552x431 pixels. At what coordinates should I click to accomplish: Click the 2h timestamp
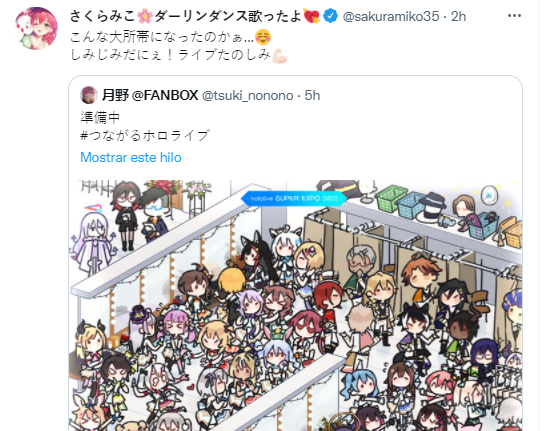click(458, 16)
